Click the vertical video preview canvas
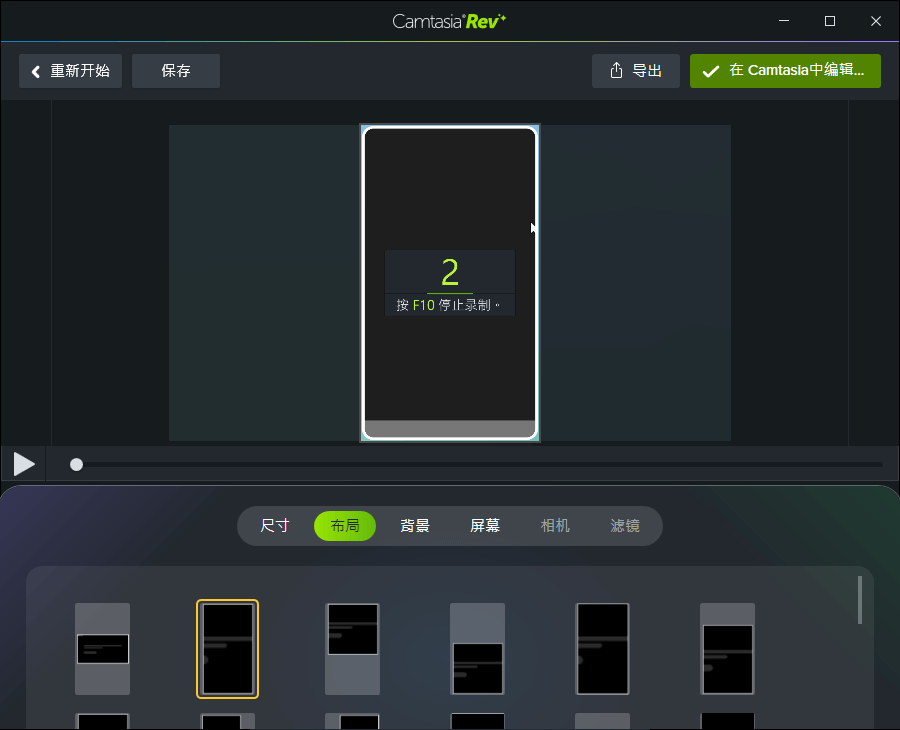900x730 pixels. 450,200
